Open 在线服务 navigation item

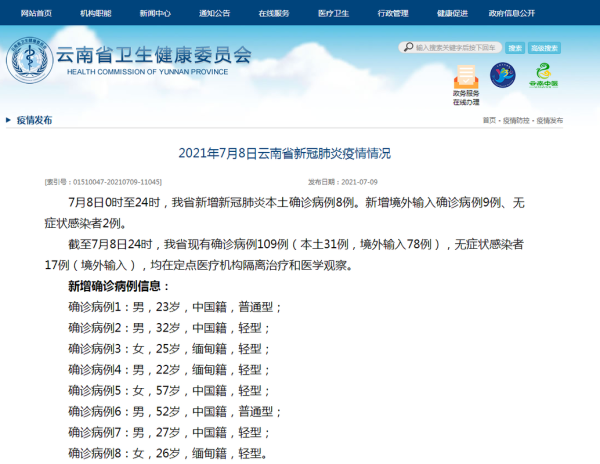(x=273, y=14)
